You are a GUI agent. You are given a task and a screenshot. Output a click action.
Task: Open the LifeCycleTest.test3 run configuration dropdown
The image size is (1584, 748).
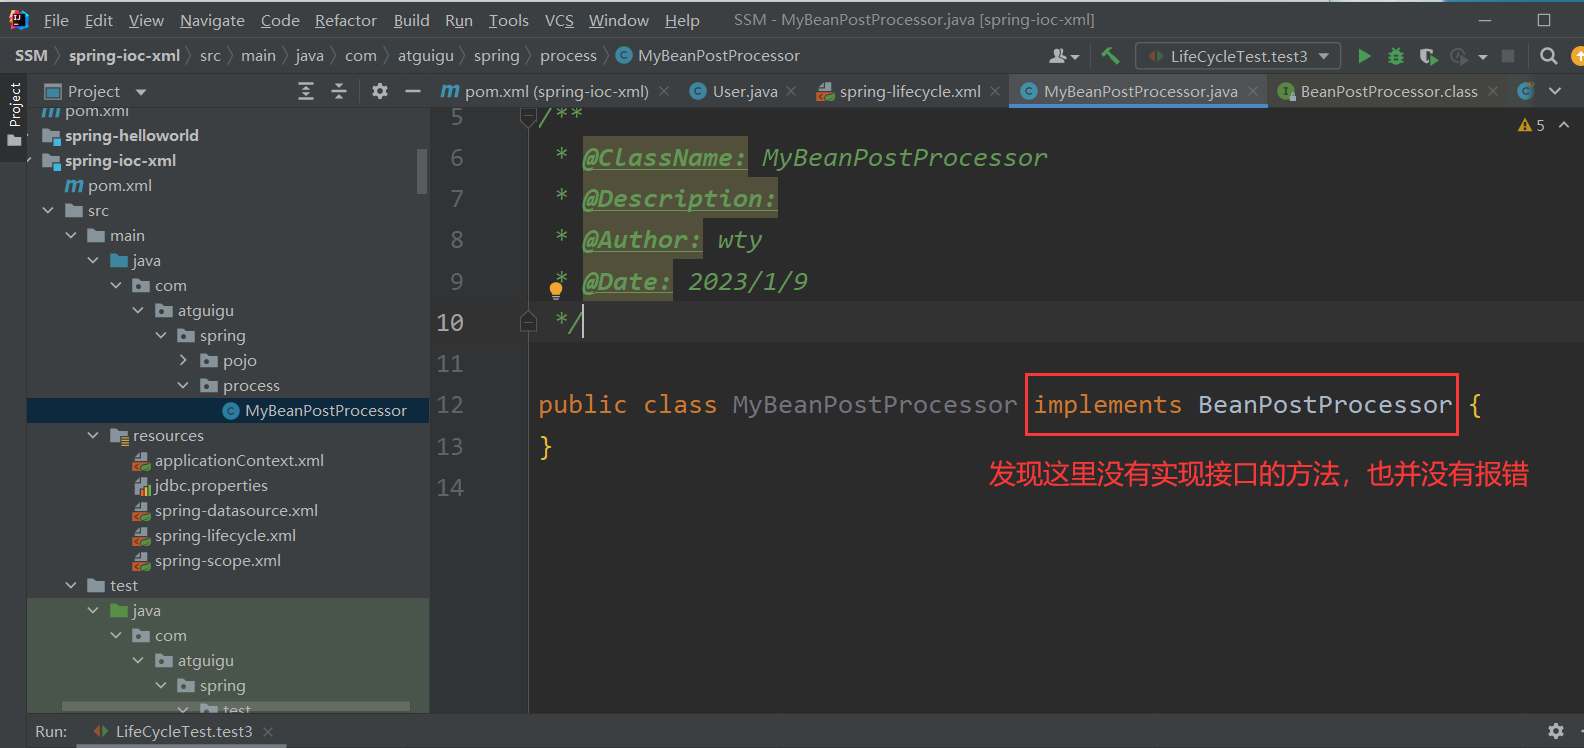1238,56
